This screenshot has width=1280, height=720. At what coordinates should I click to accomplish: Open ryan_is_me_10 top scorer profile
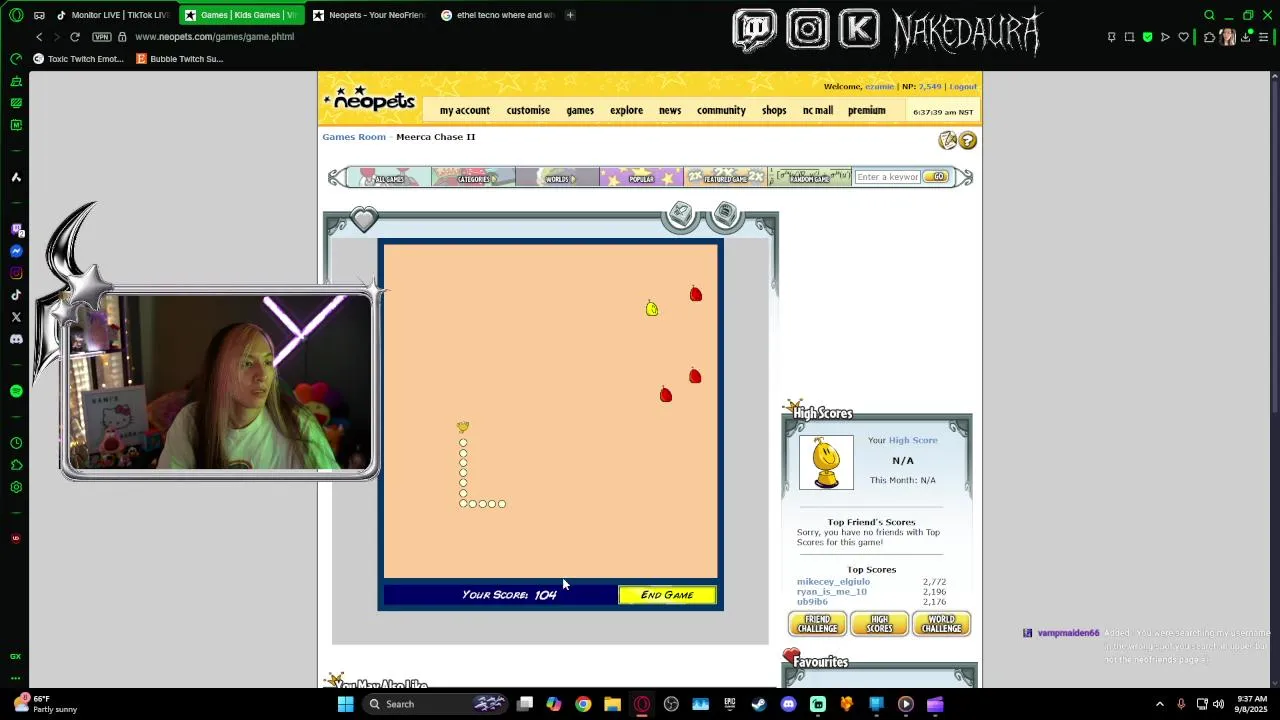(x=832, y=592)
